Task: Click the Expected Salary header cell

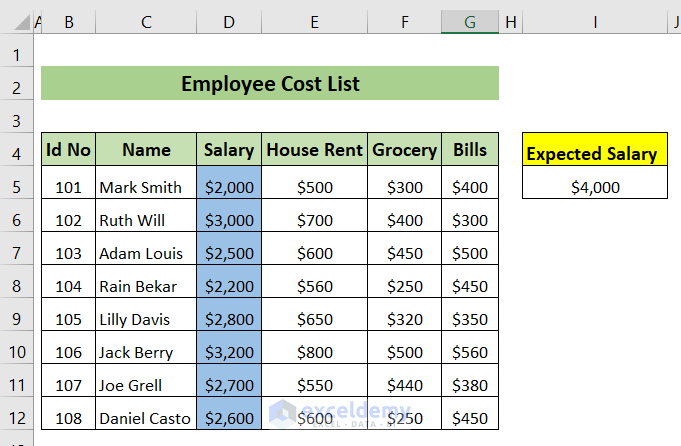Action: coord(594,153)
